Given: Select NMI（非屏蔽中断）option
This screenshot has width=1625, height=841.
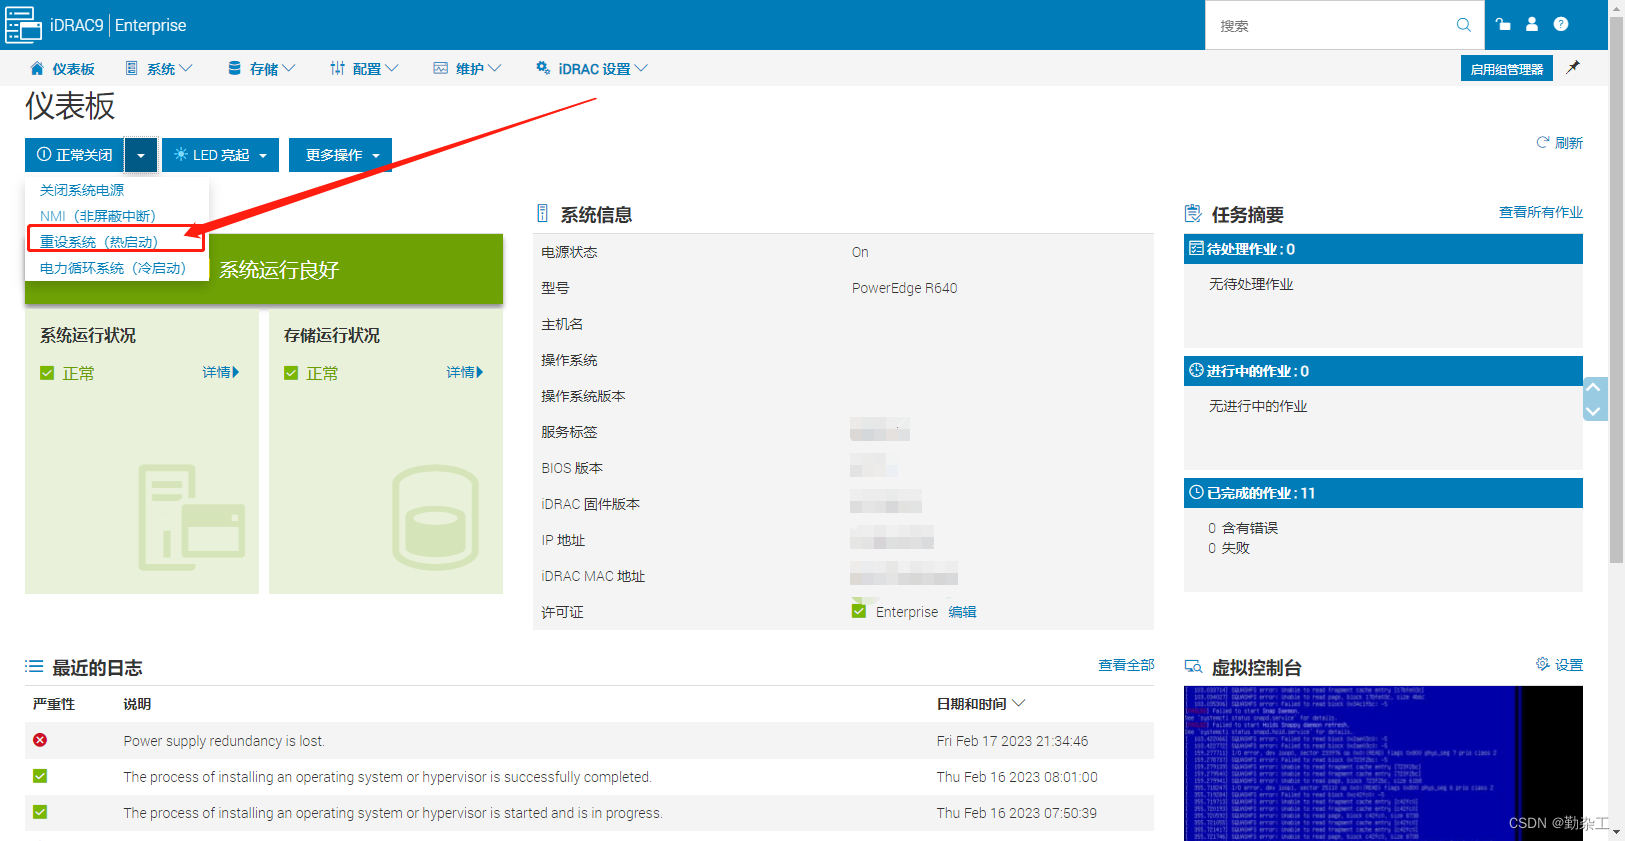Looking at the screenshot, I should pyautogui.click(x=98, y=216).
